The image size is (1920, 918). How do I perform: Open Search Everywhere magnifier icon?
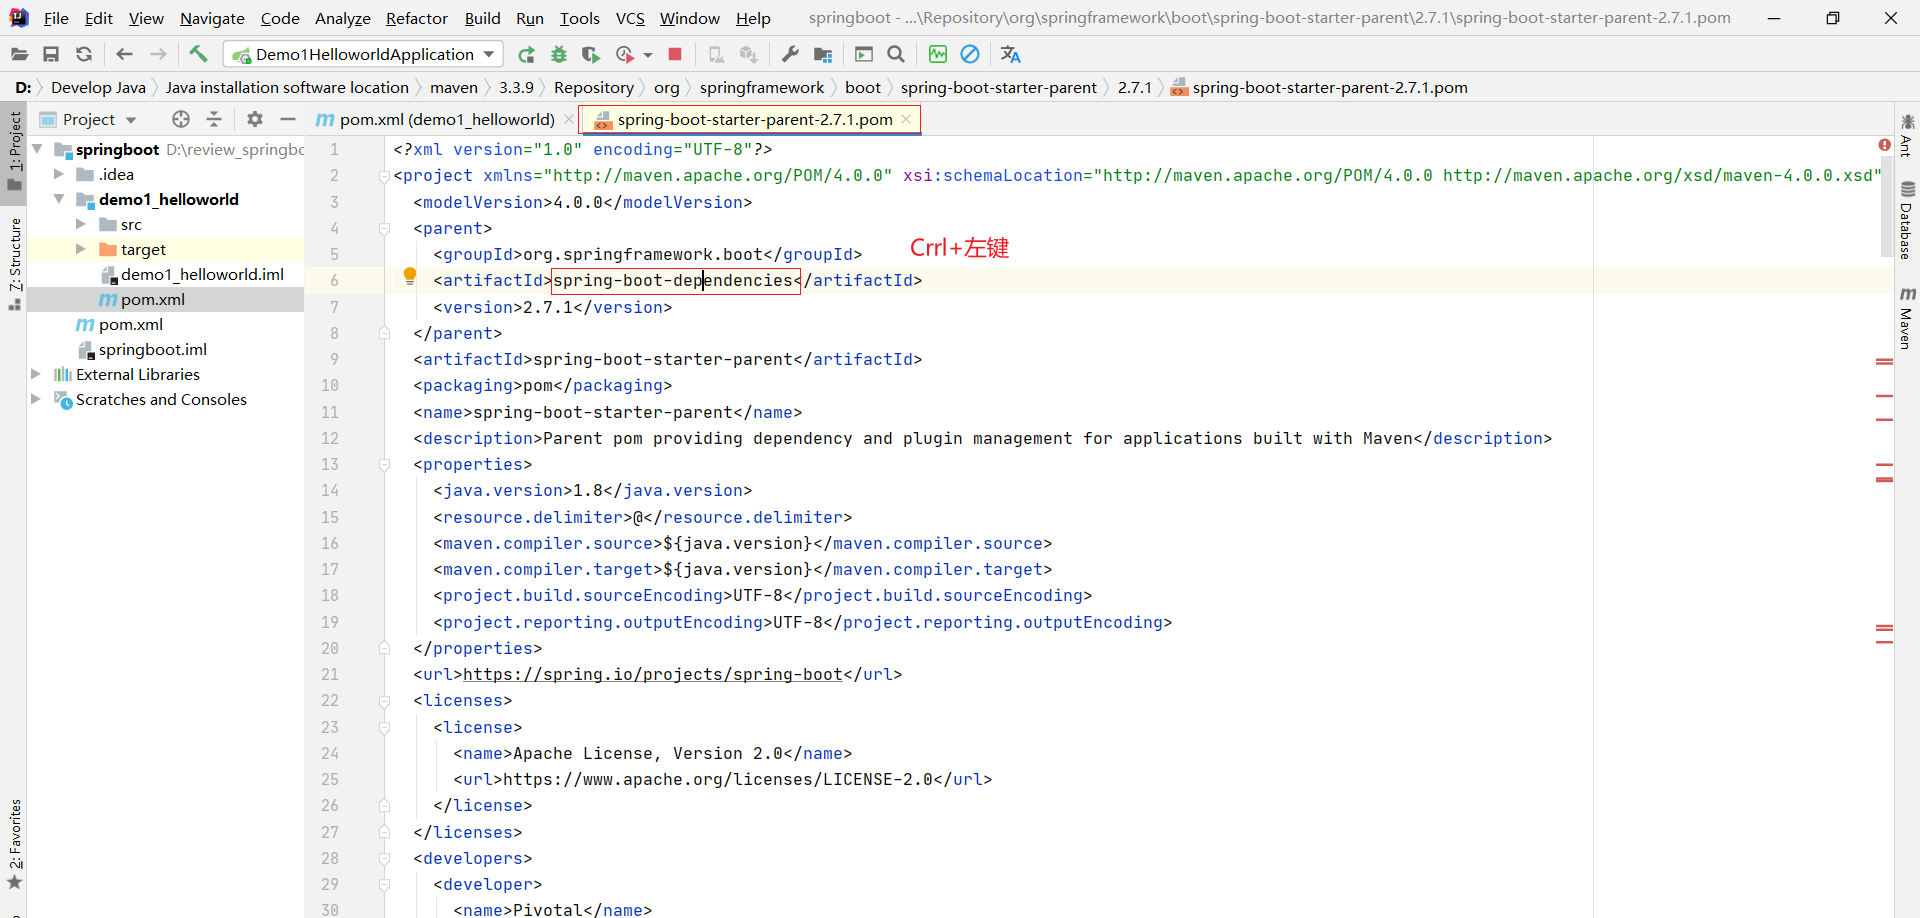coord(896,54)
